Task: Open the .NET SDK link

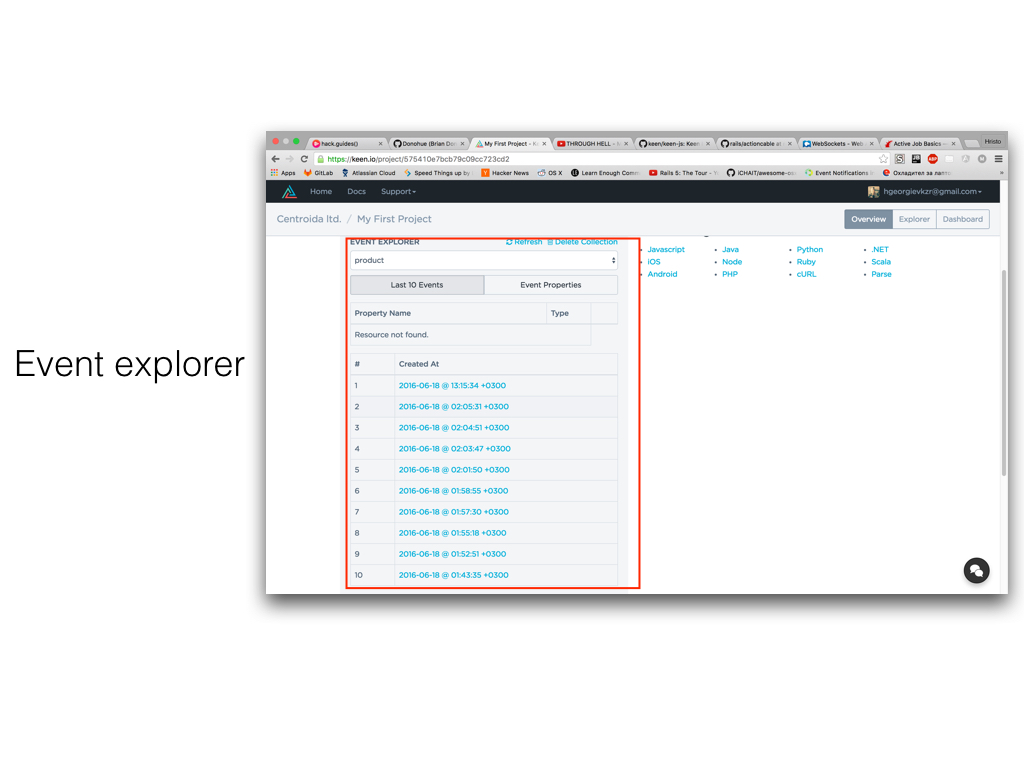Action: click(x=880, y=249)
